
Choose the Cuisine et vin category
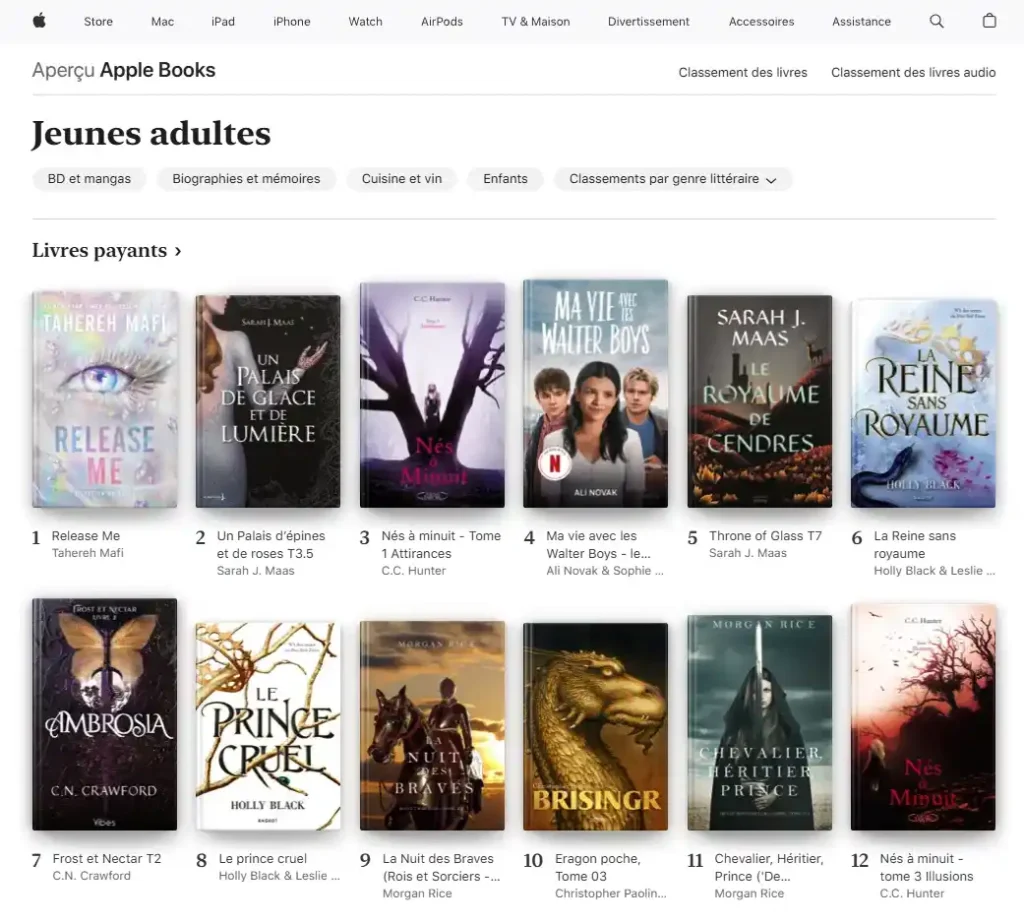[402, 179]
